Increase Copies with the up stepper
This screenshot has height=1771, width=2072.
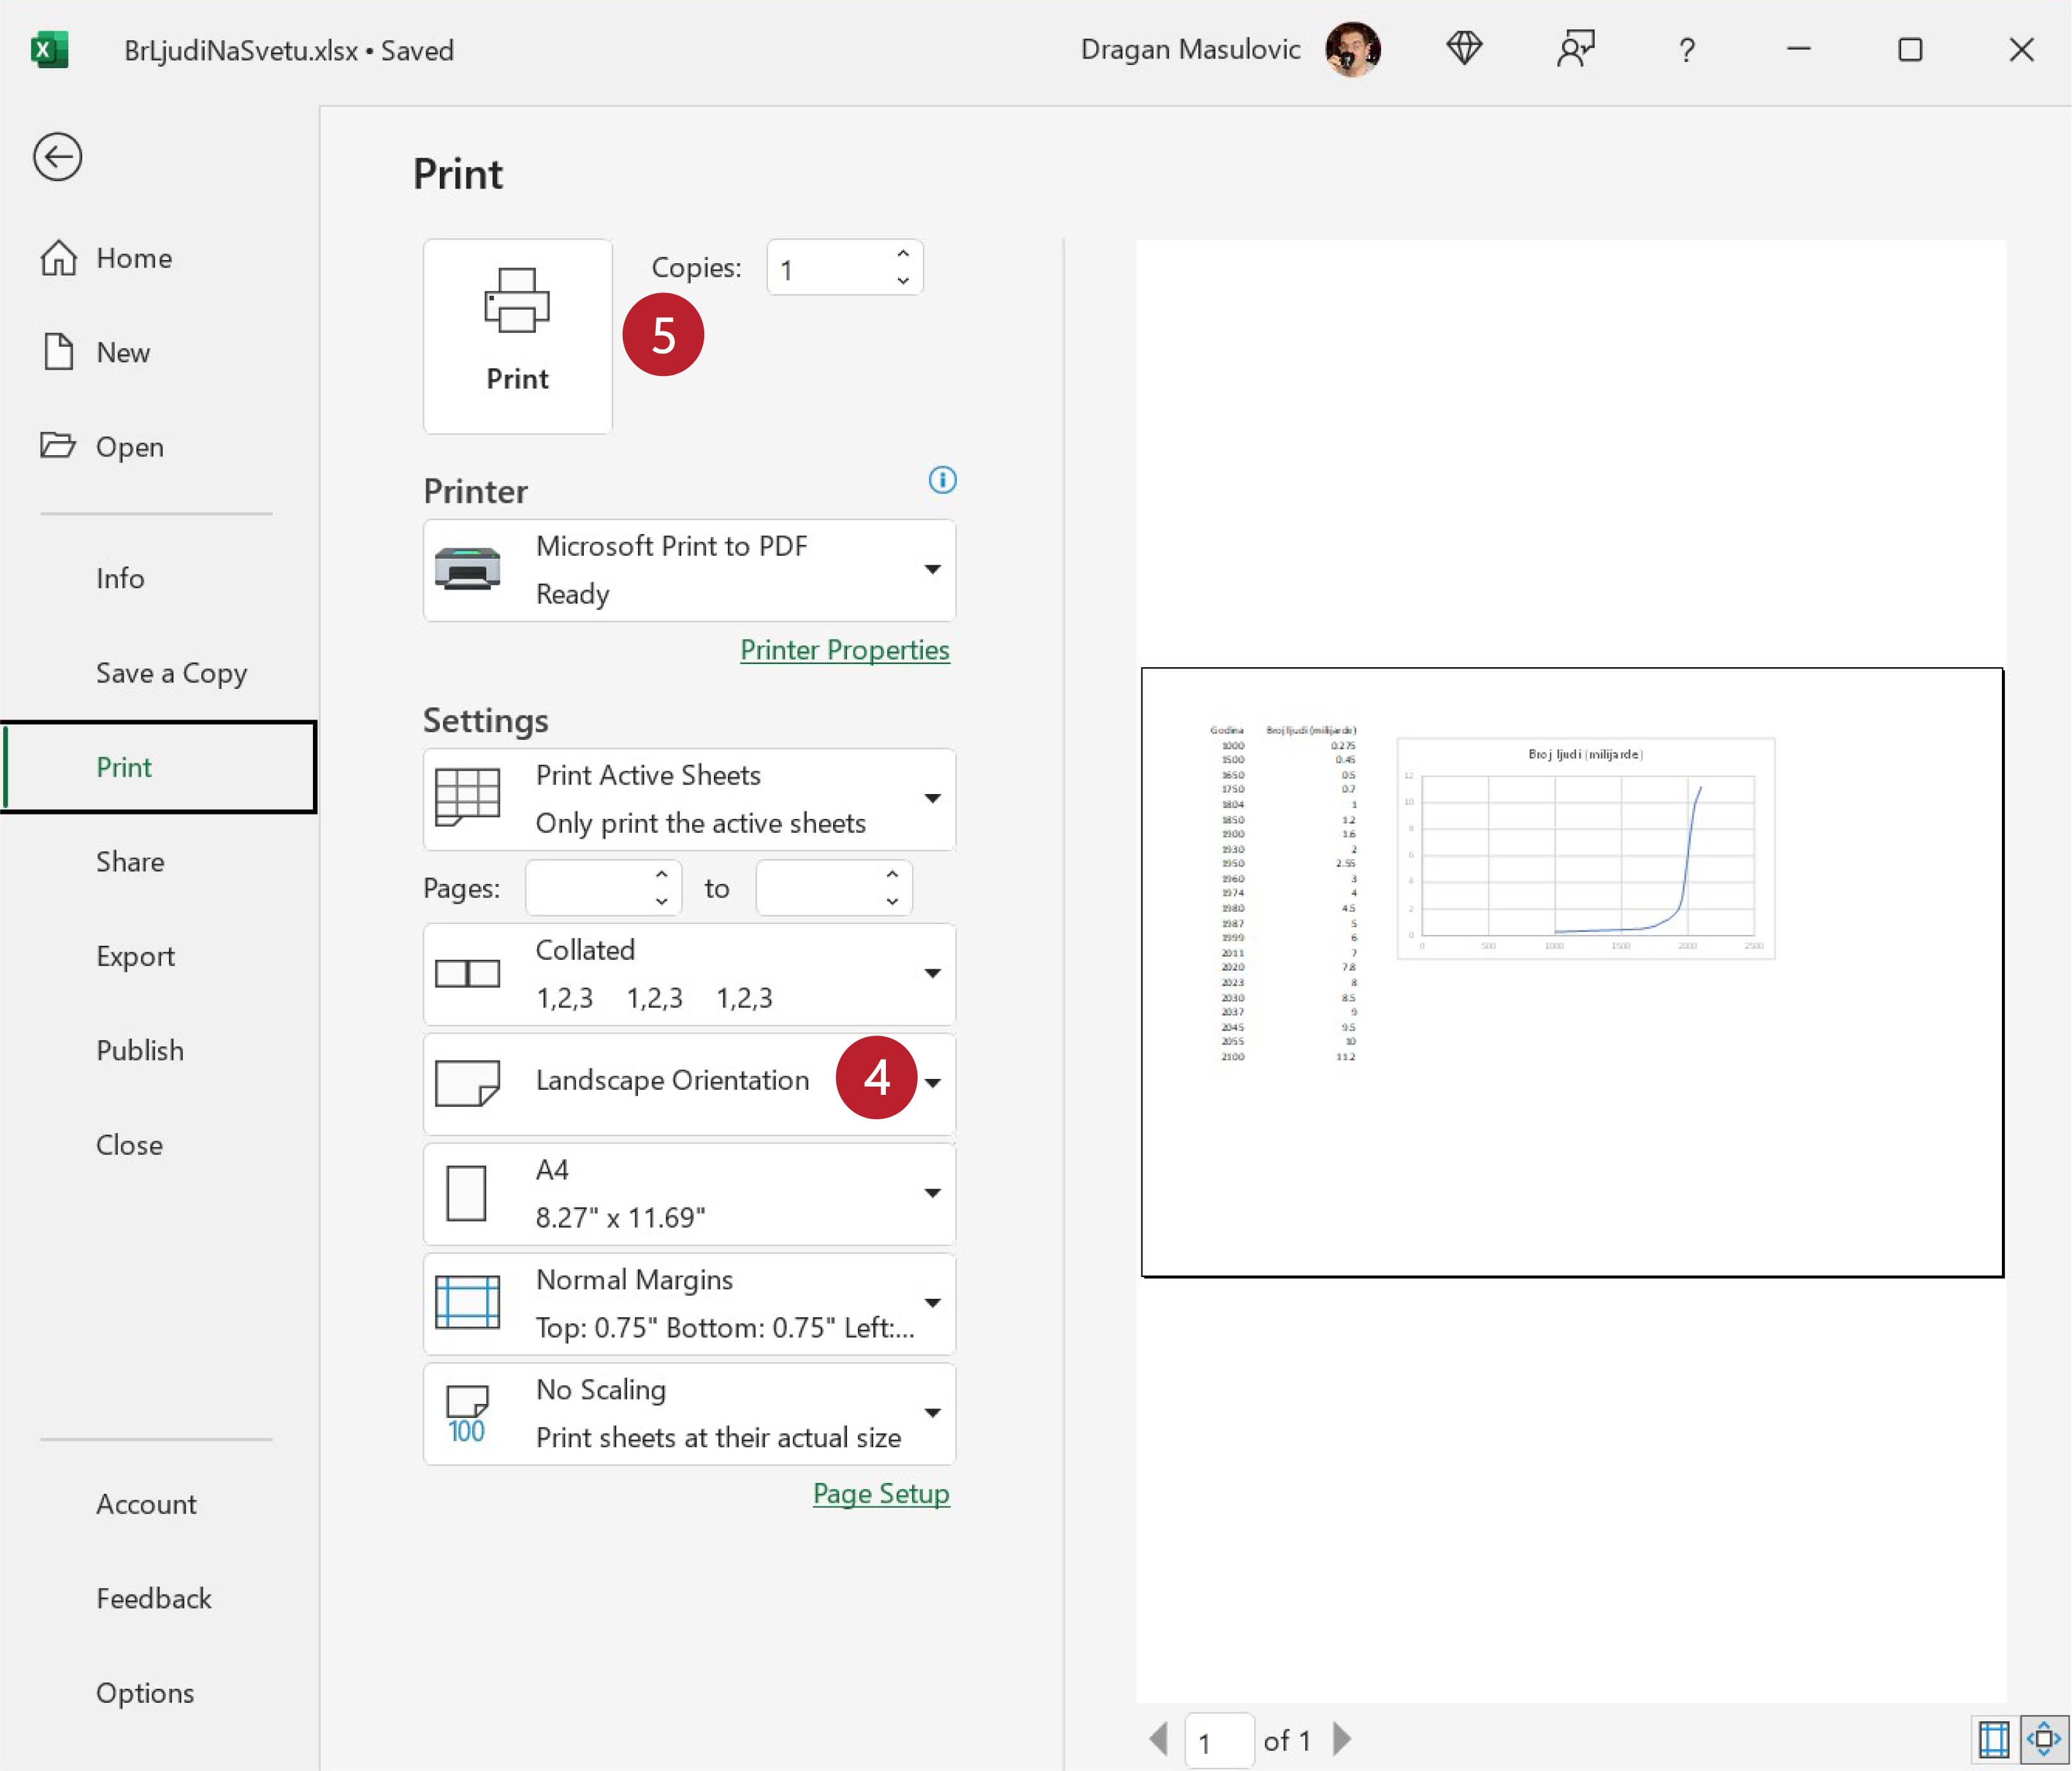[x=902, y=255]
